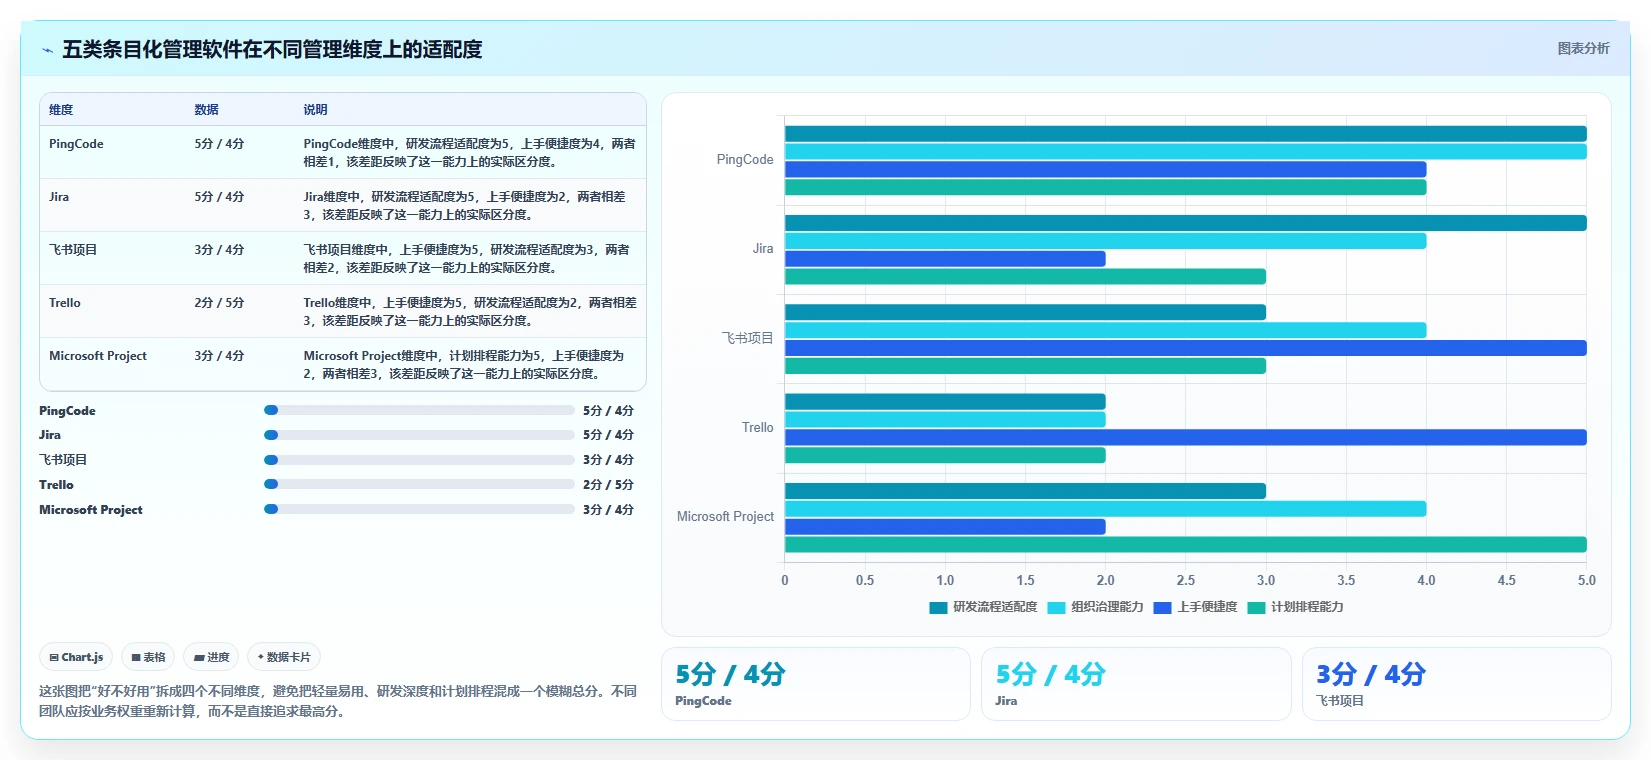This screenshot has width=1651, height=760.
Task: Toggle 研发流程适配度 legend swatch
Action: pyautogui.click(x=938, y=607)
